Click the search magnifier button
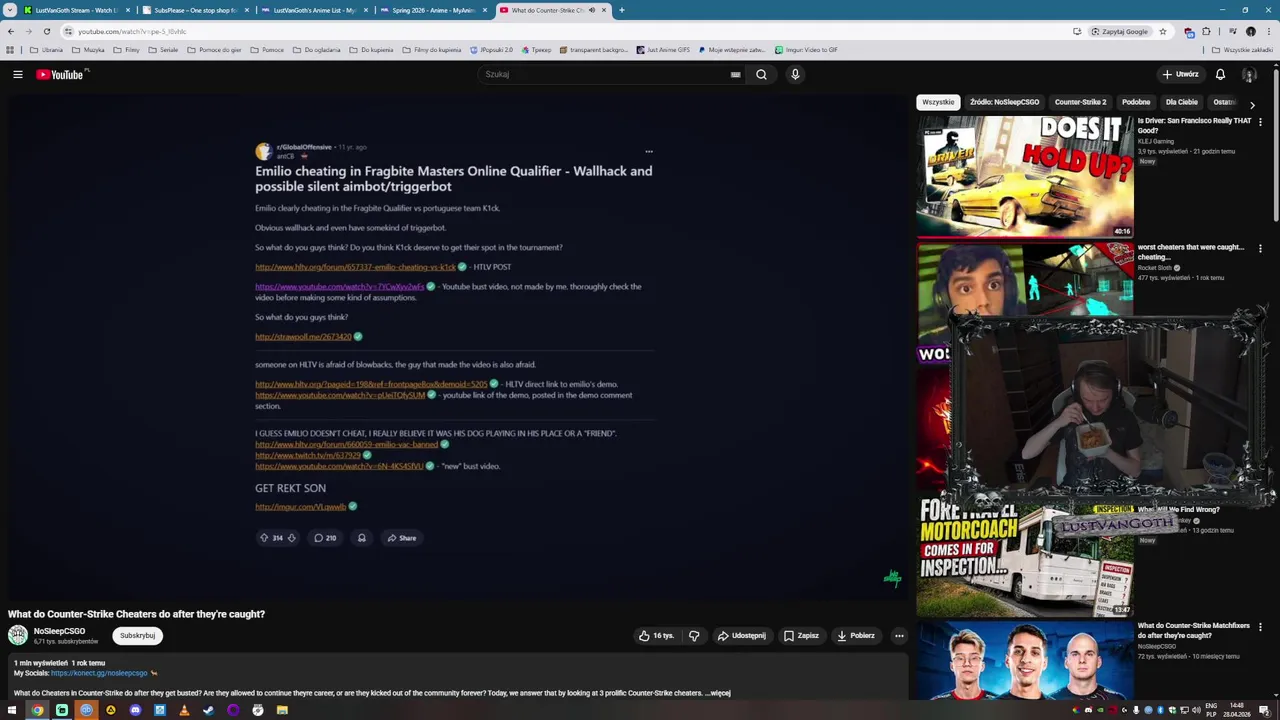The height and width of the screenshot is (720, 1280). coord(761,74)
